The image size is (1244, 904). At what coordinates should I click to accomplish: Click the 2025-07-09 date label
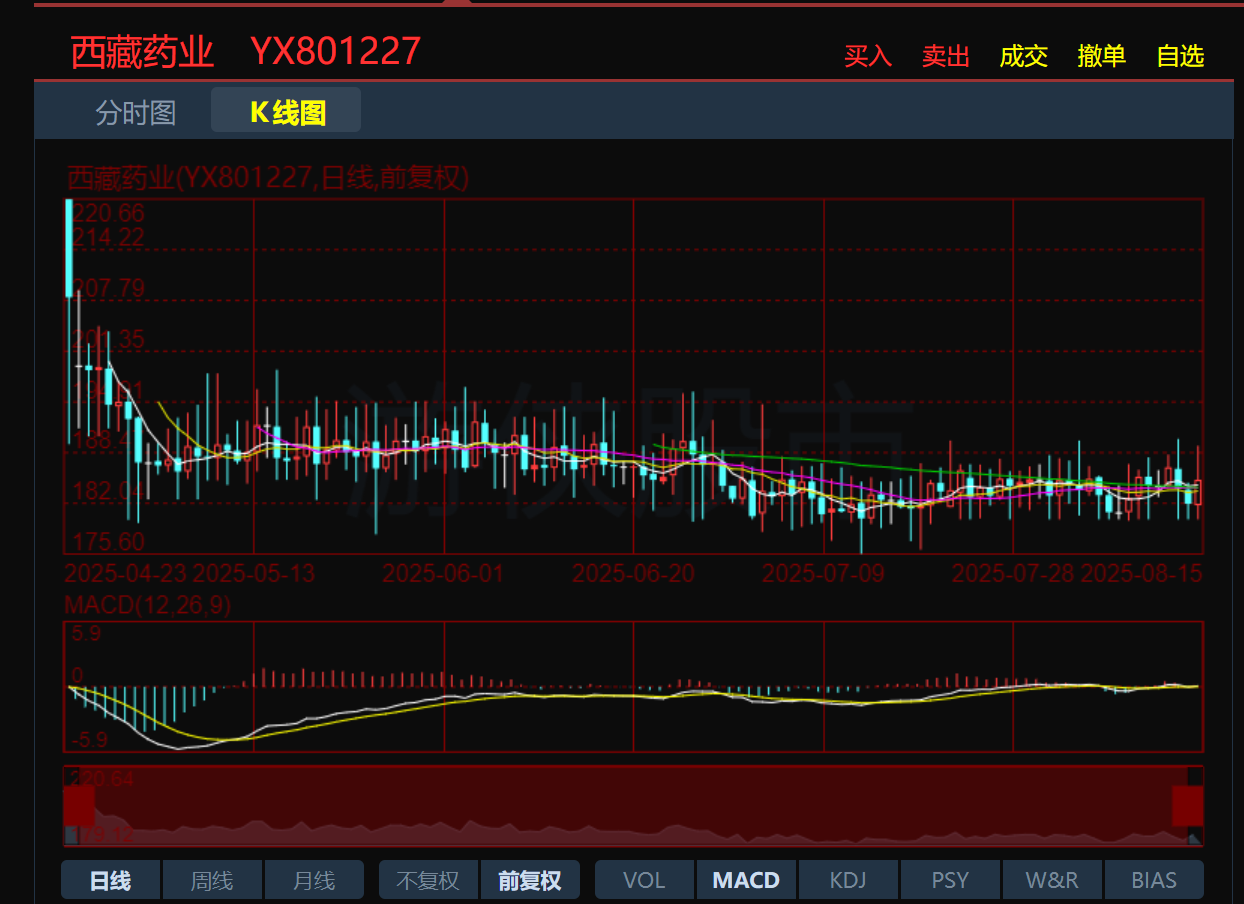tap(824, 574)
